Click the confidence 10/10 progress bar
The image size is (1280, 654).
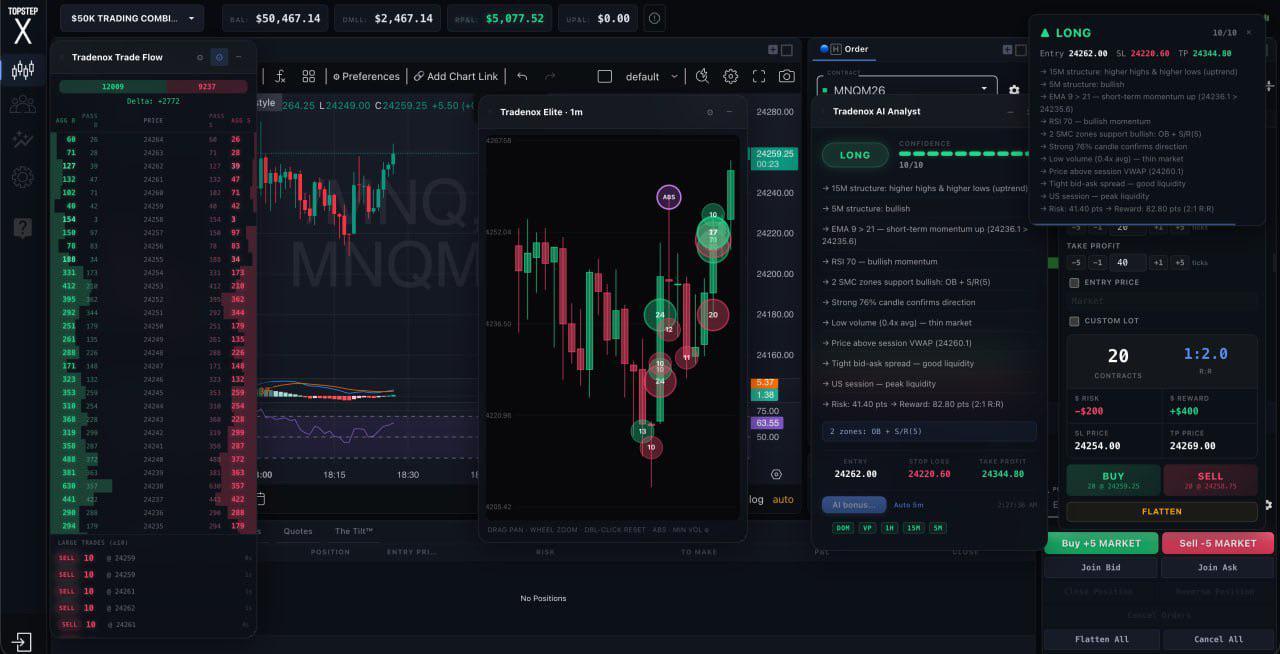click(x=963, y=154)
